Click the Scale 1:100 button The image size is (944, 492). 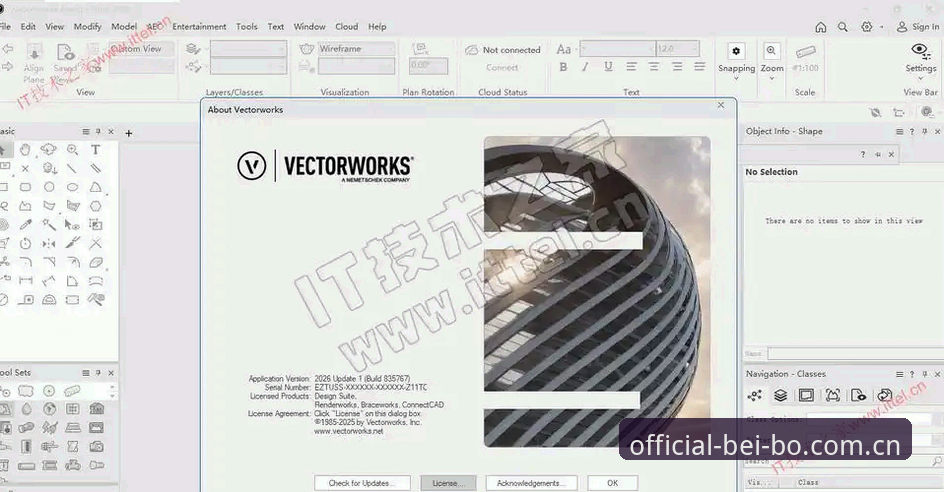point(805,59)
